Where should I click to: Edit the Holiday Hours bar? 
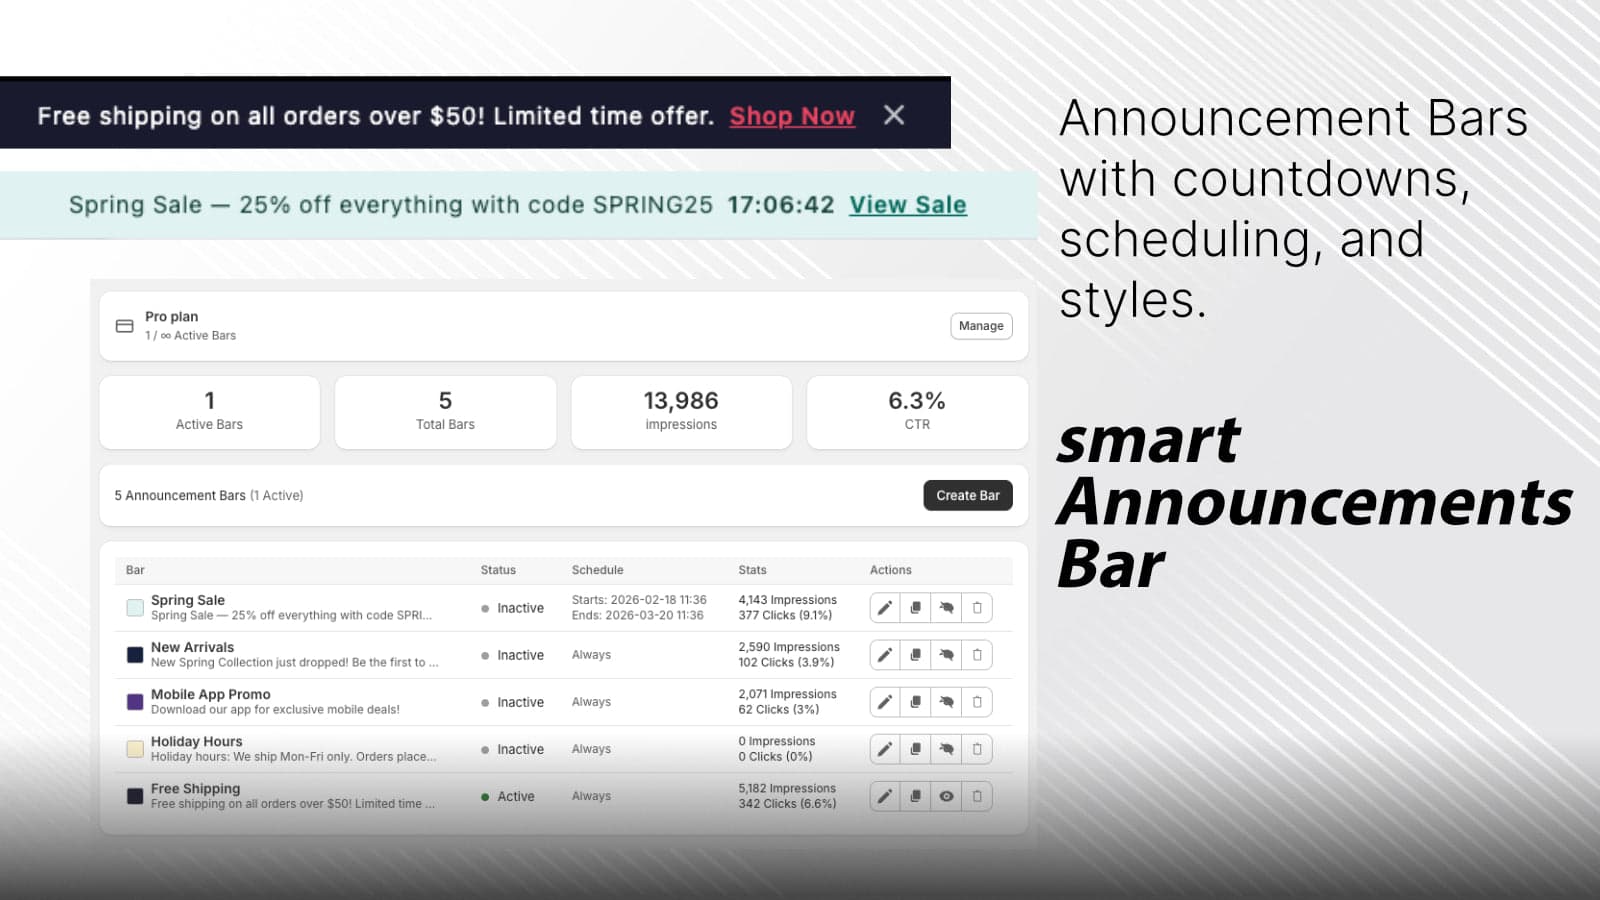pyautogui.click(x=885, y=749)
